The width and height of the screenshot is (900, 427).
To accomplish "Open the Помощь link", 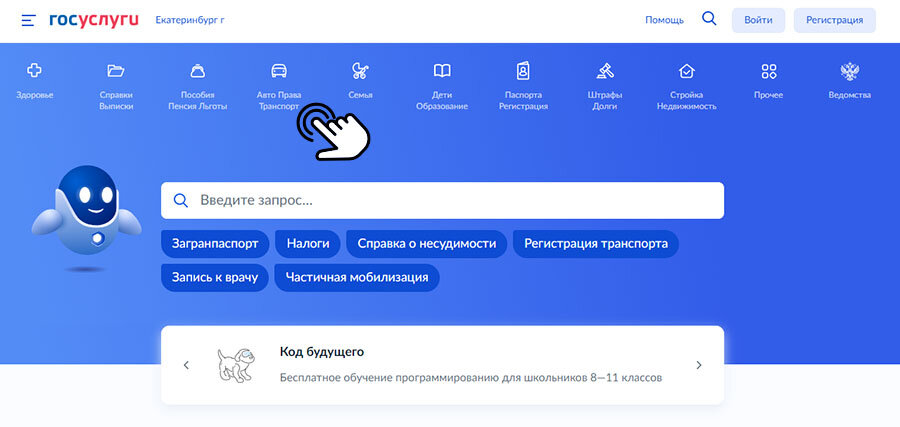I will [x=664, y=20].
